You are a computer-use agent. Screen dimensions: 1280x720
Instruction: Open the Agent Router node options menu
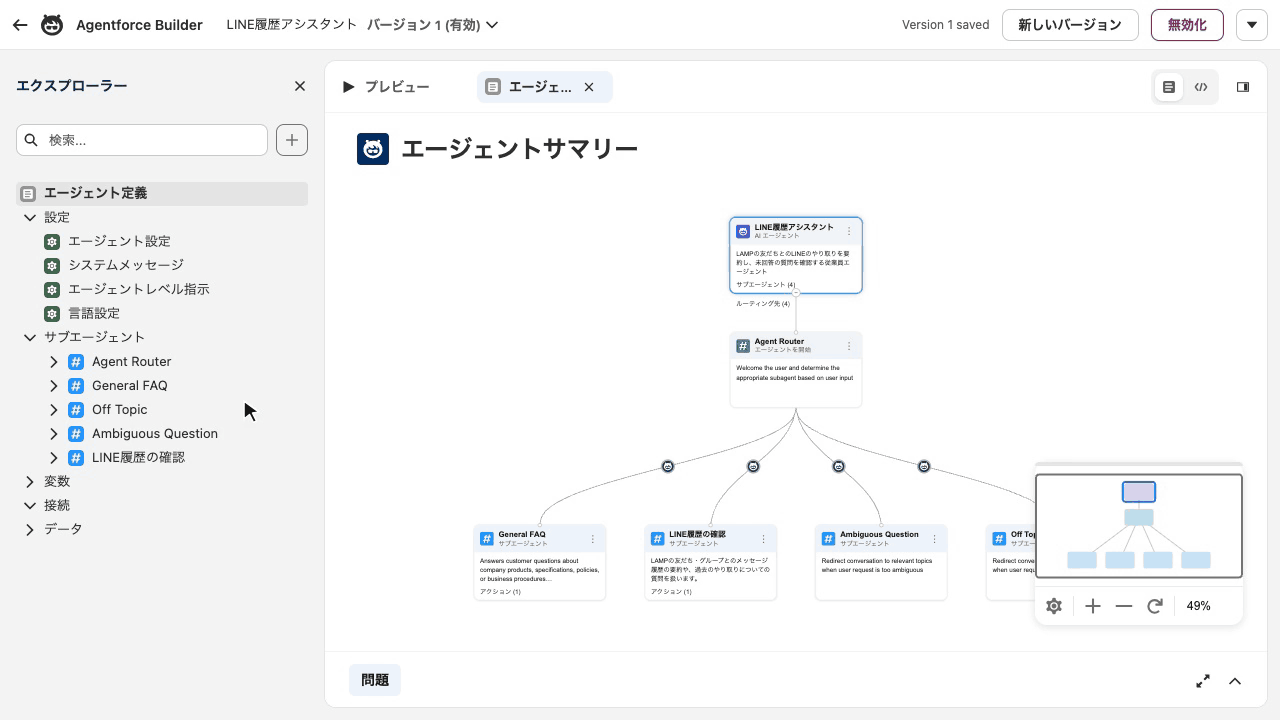[849, 346]
